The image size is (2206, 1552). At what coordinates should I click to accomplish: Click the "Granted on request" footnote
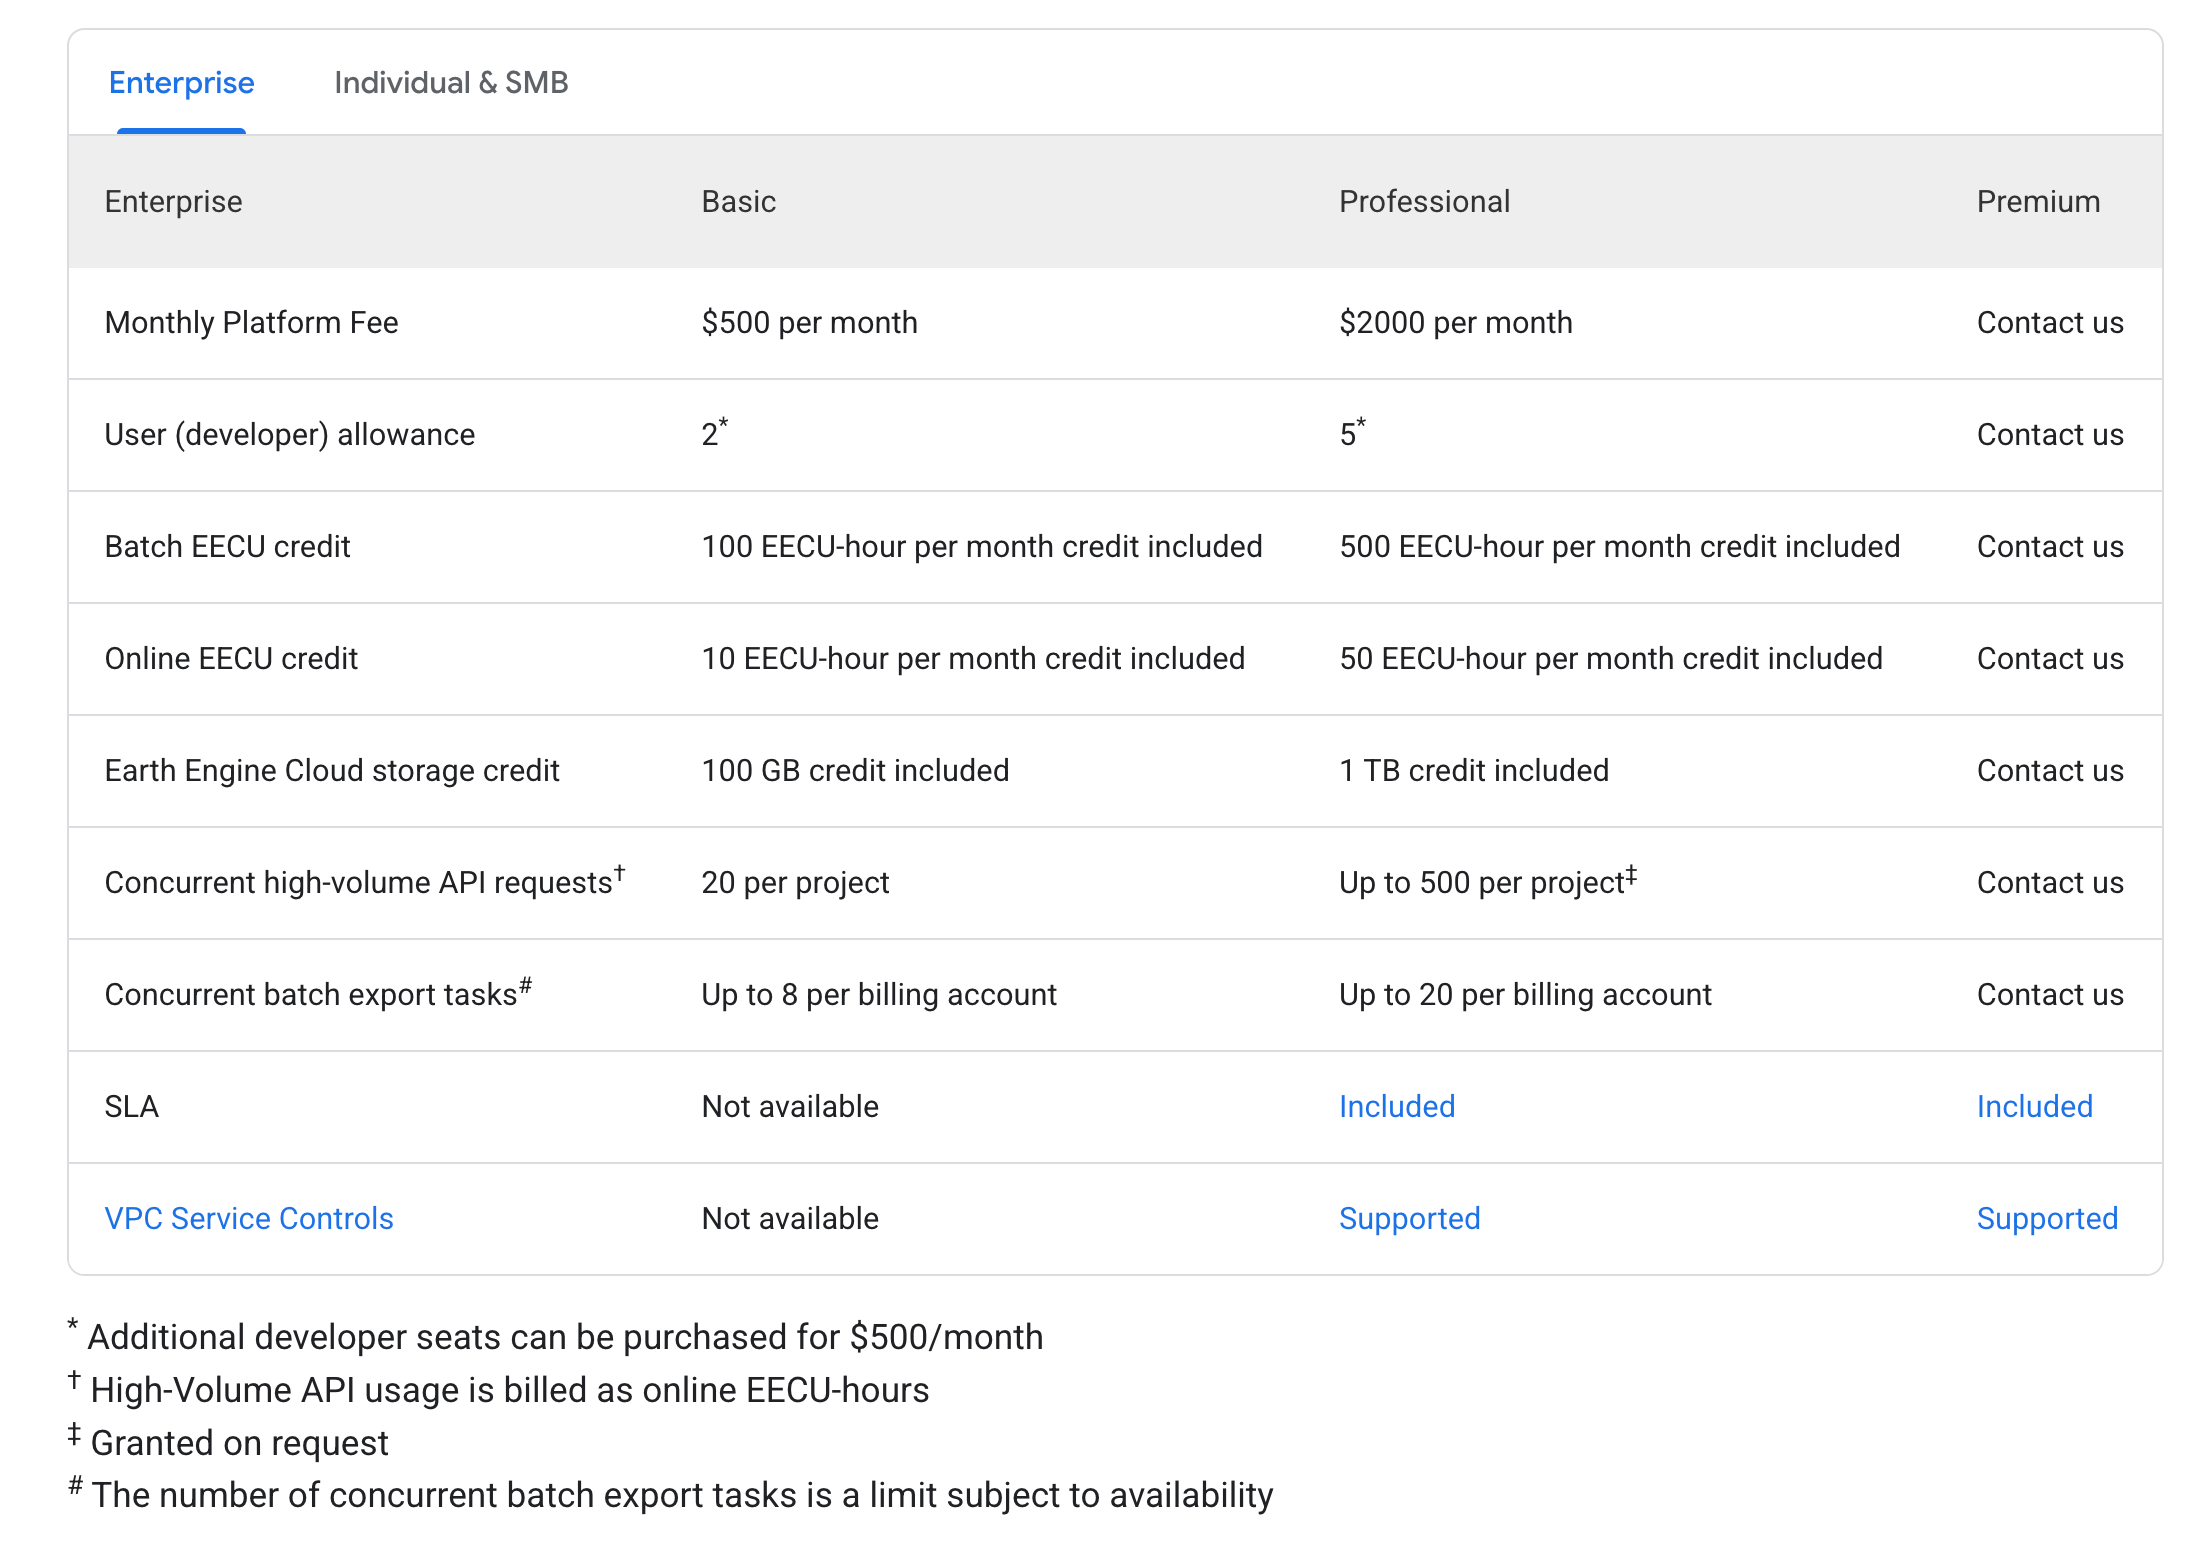click(228, 1442)
